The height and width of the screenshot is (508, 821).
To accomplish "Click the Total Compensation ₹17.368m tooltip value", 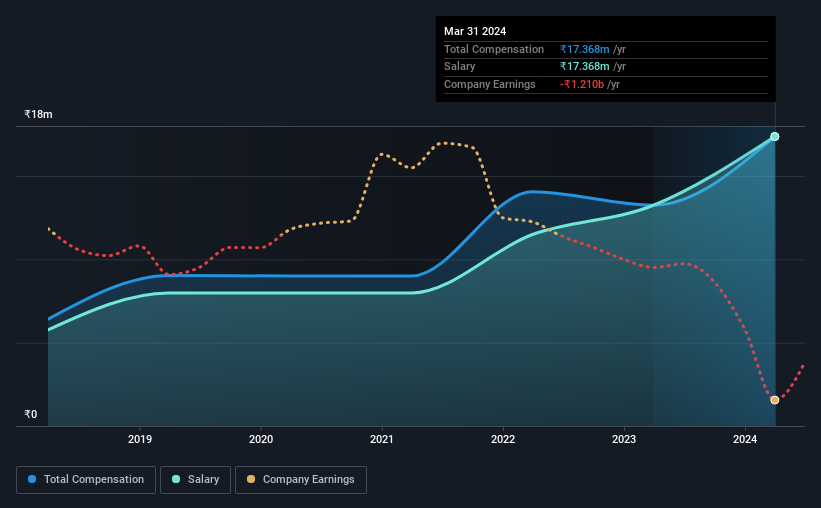I will (x=584, y=49).
